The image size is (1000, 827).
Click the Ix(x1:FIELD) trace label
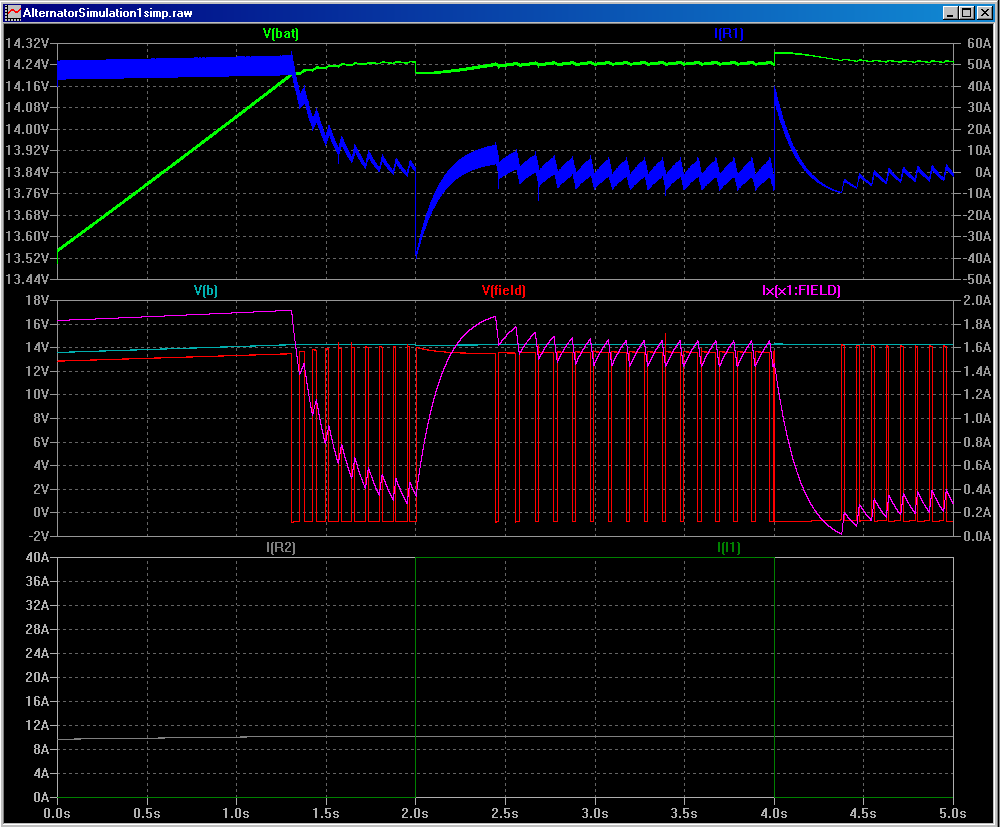[x=801, y=291]
